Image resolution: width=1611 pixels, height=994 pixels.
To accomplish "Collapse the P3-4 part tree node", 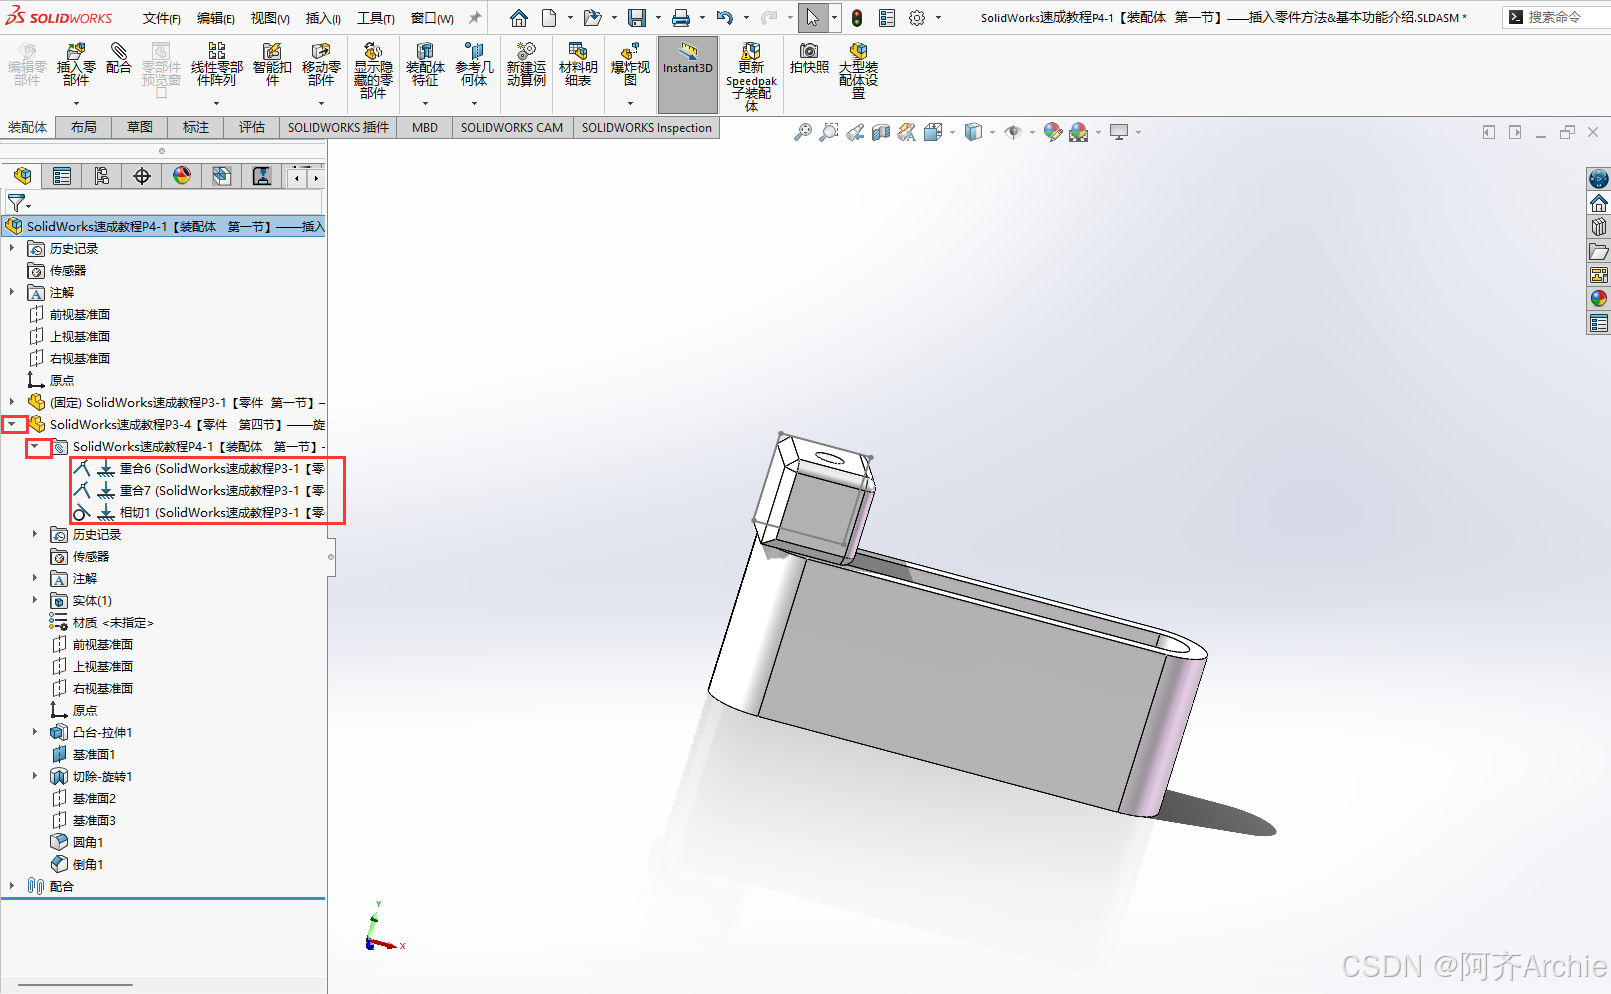I will pos(12,424).
